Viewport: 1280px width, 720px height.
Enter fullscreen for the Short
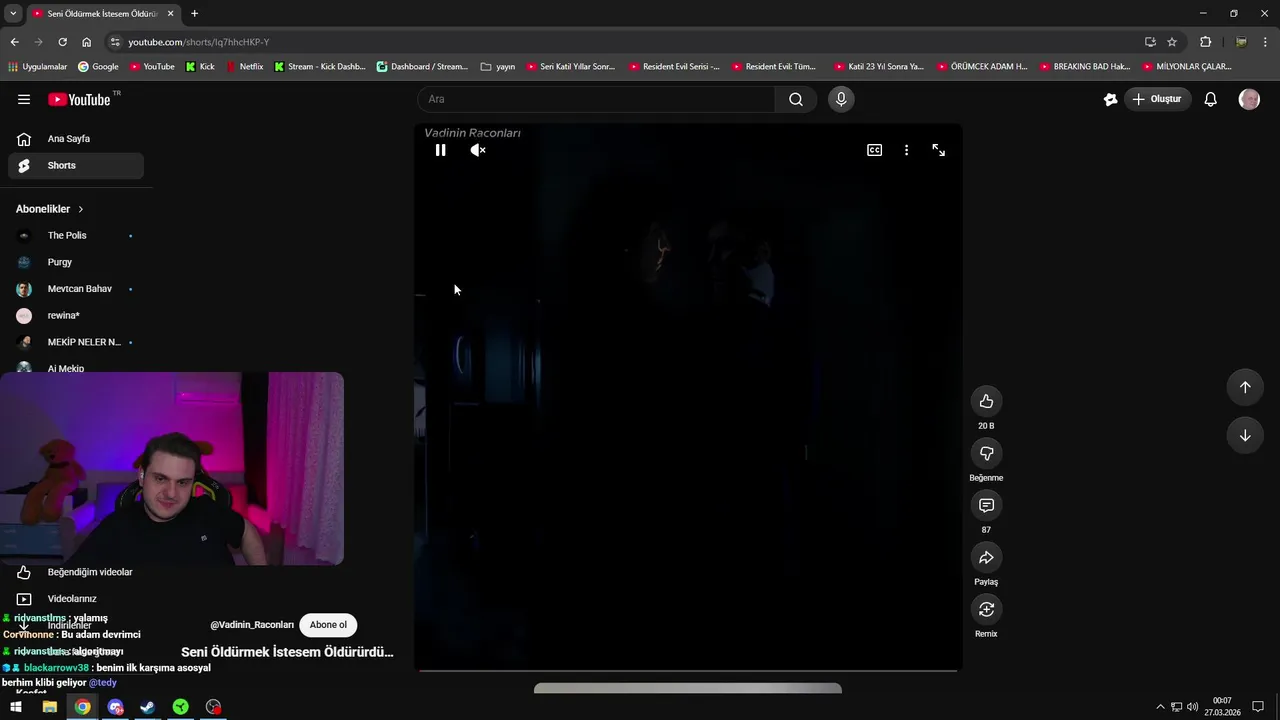(938, 150)
